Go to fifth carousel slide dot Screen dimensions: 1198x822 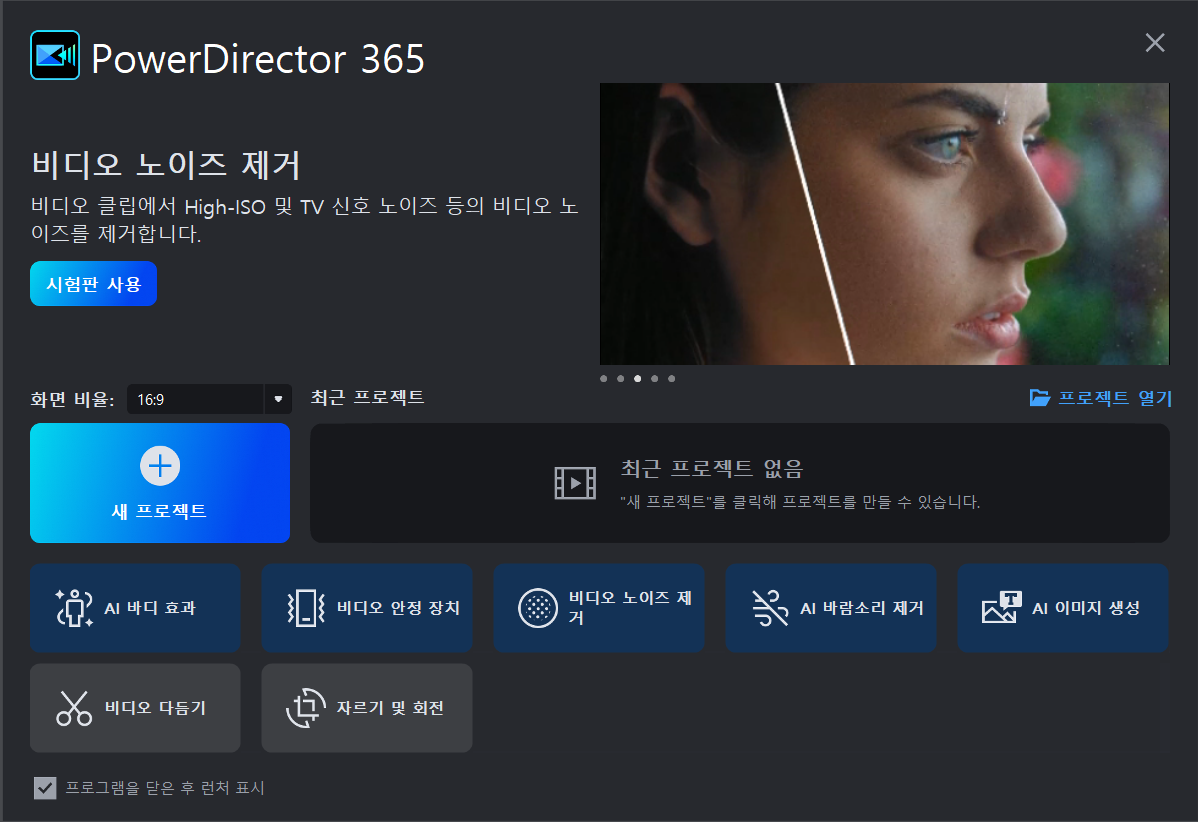click(x=672, y=378)
